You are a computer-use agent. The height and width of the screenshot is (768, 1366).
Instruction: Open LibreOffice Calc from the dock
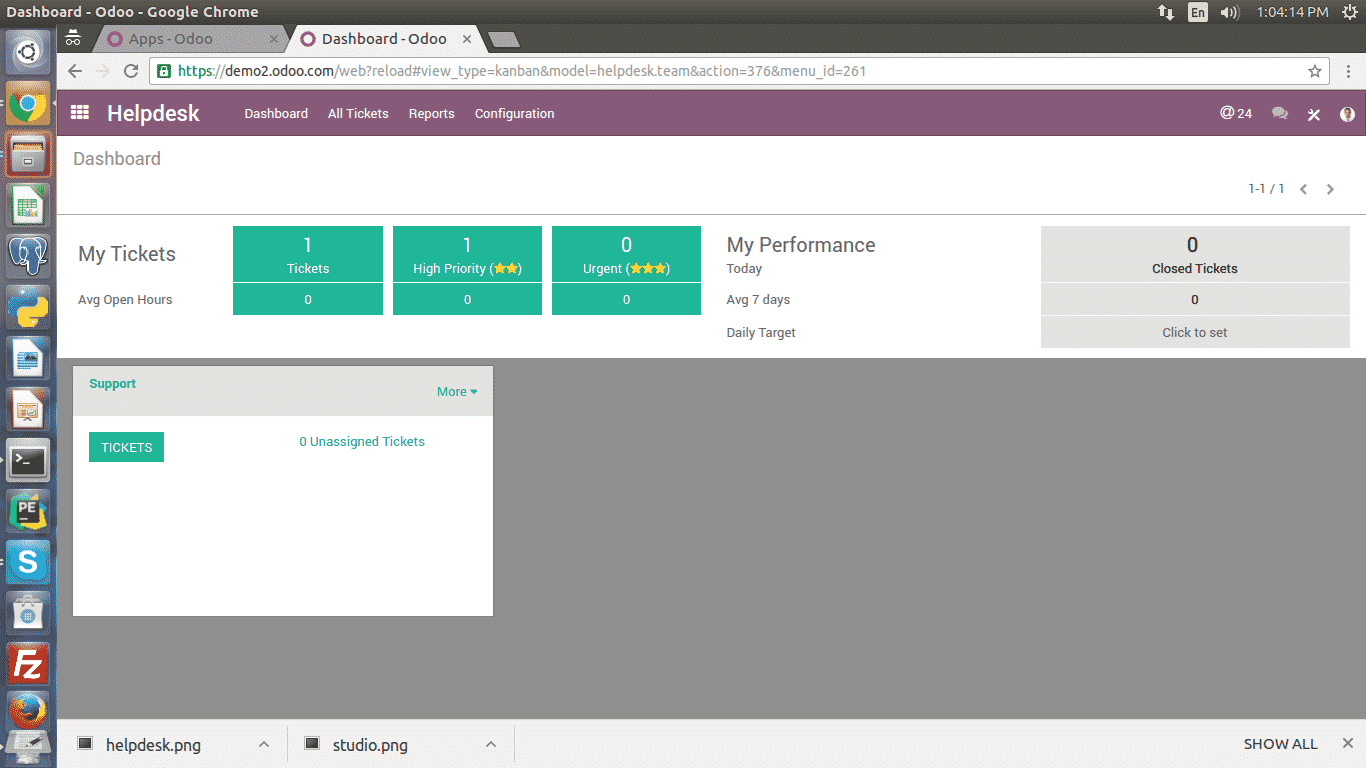point(28,206)
